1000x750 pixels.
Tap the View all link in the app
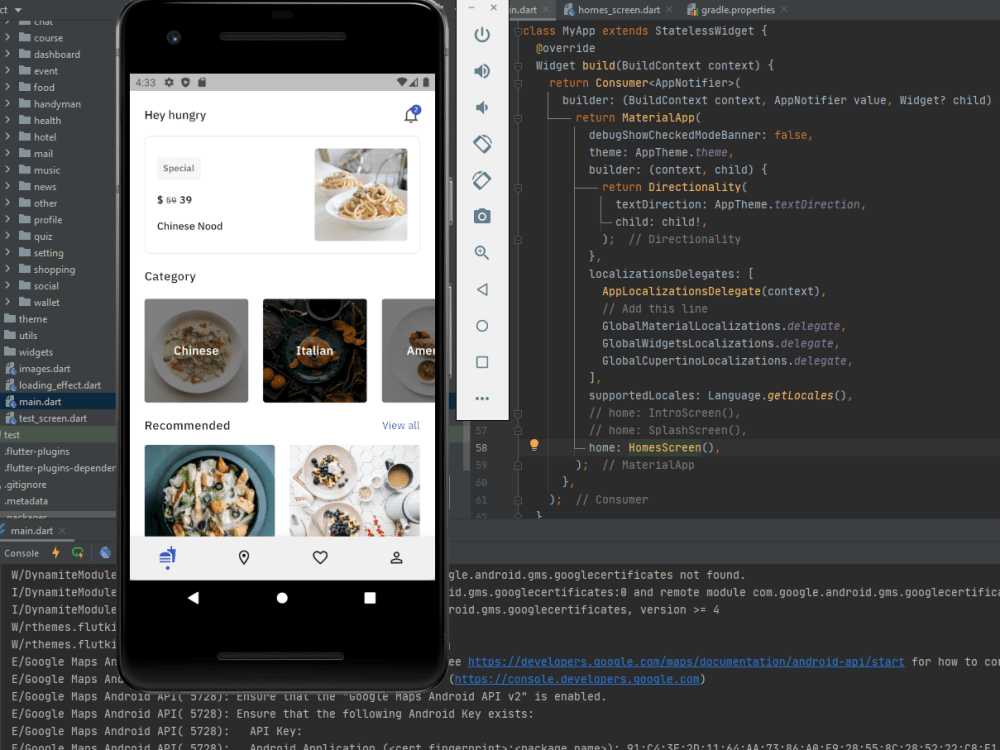(400, 425)
